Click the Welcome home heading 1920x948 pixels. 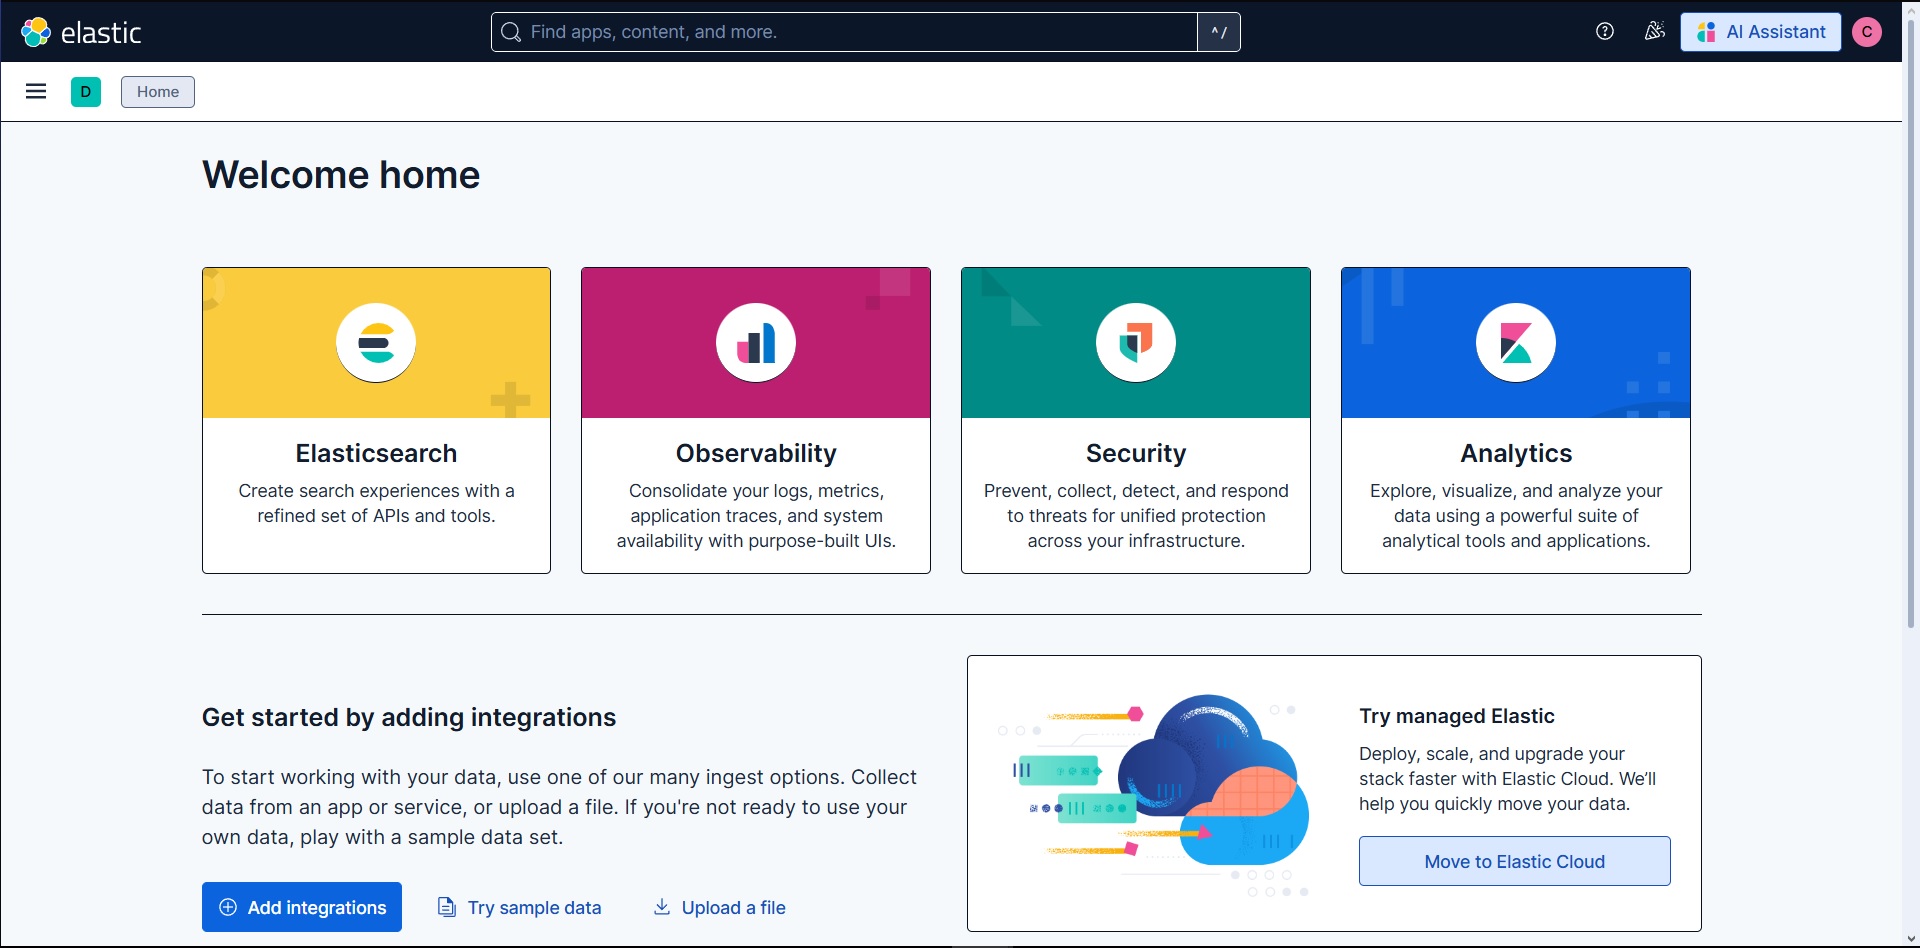pyautogui.click(x=341, y=175)
